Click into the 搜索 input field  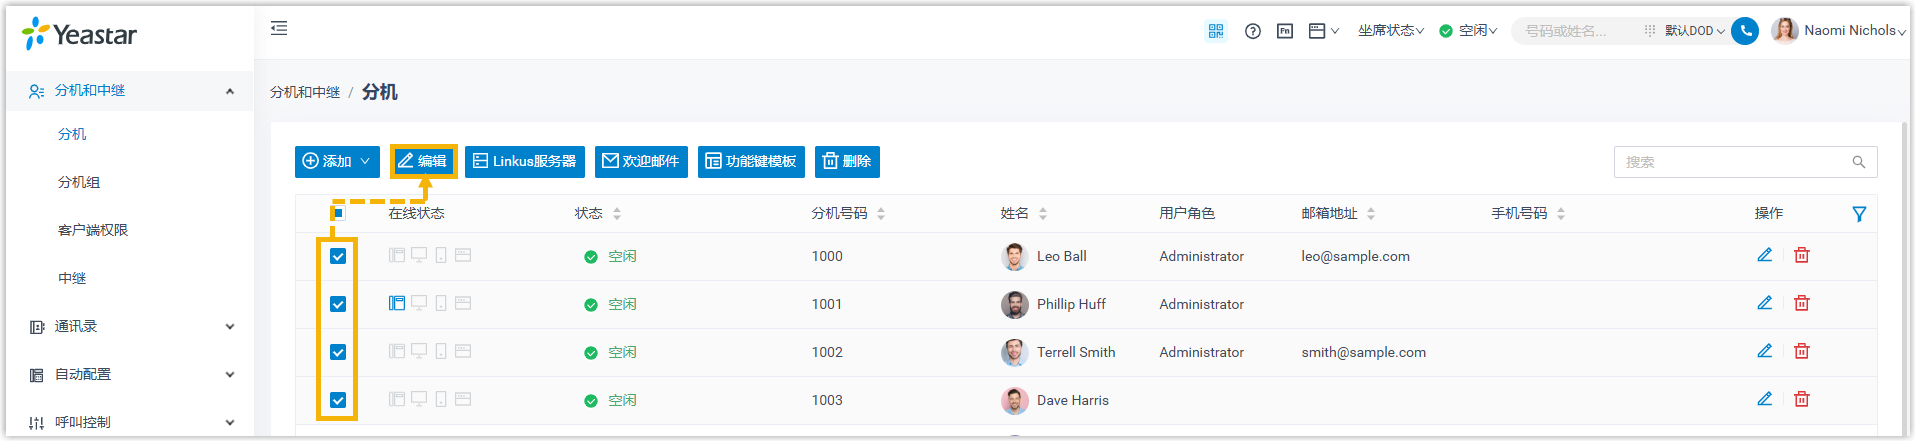[x=1730, y=162]
